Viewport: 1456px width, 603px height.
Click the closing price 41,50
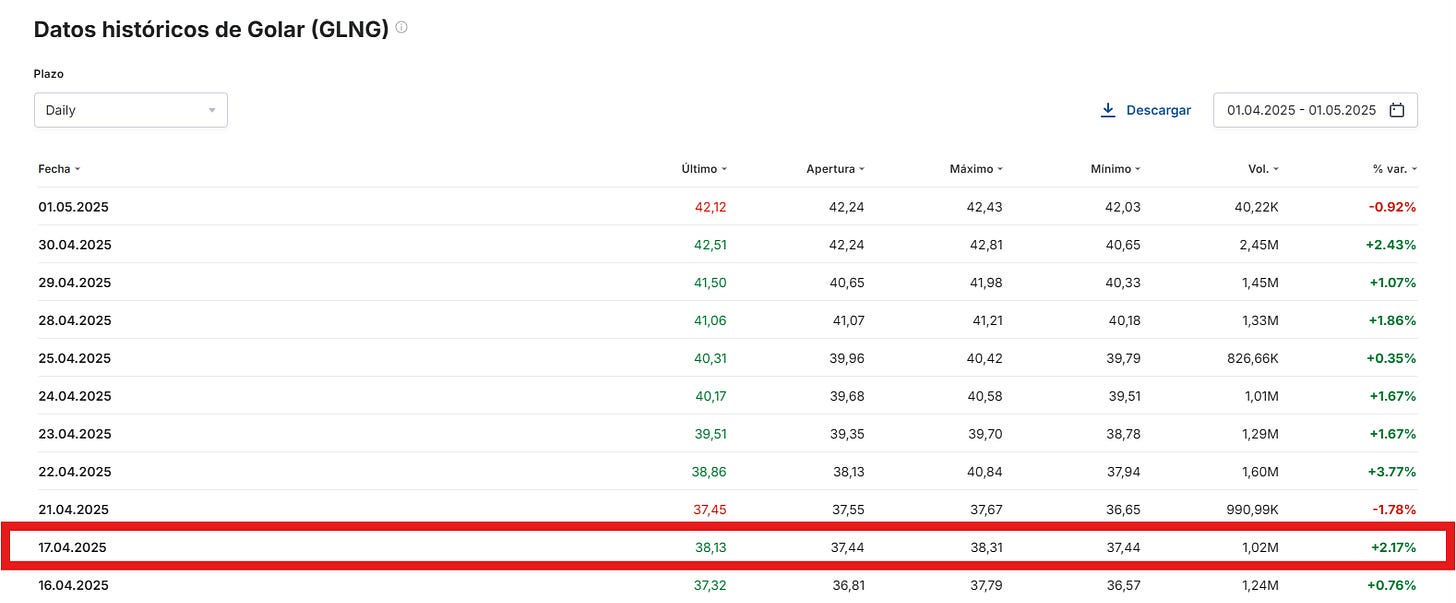[x=711, y=283]
